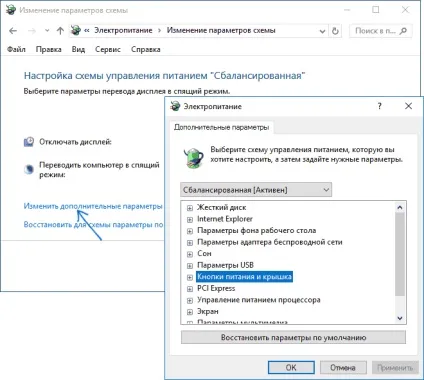Open the Справка menu

pos(146,49)
